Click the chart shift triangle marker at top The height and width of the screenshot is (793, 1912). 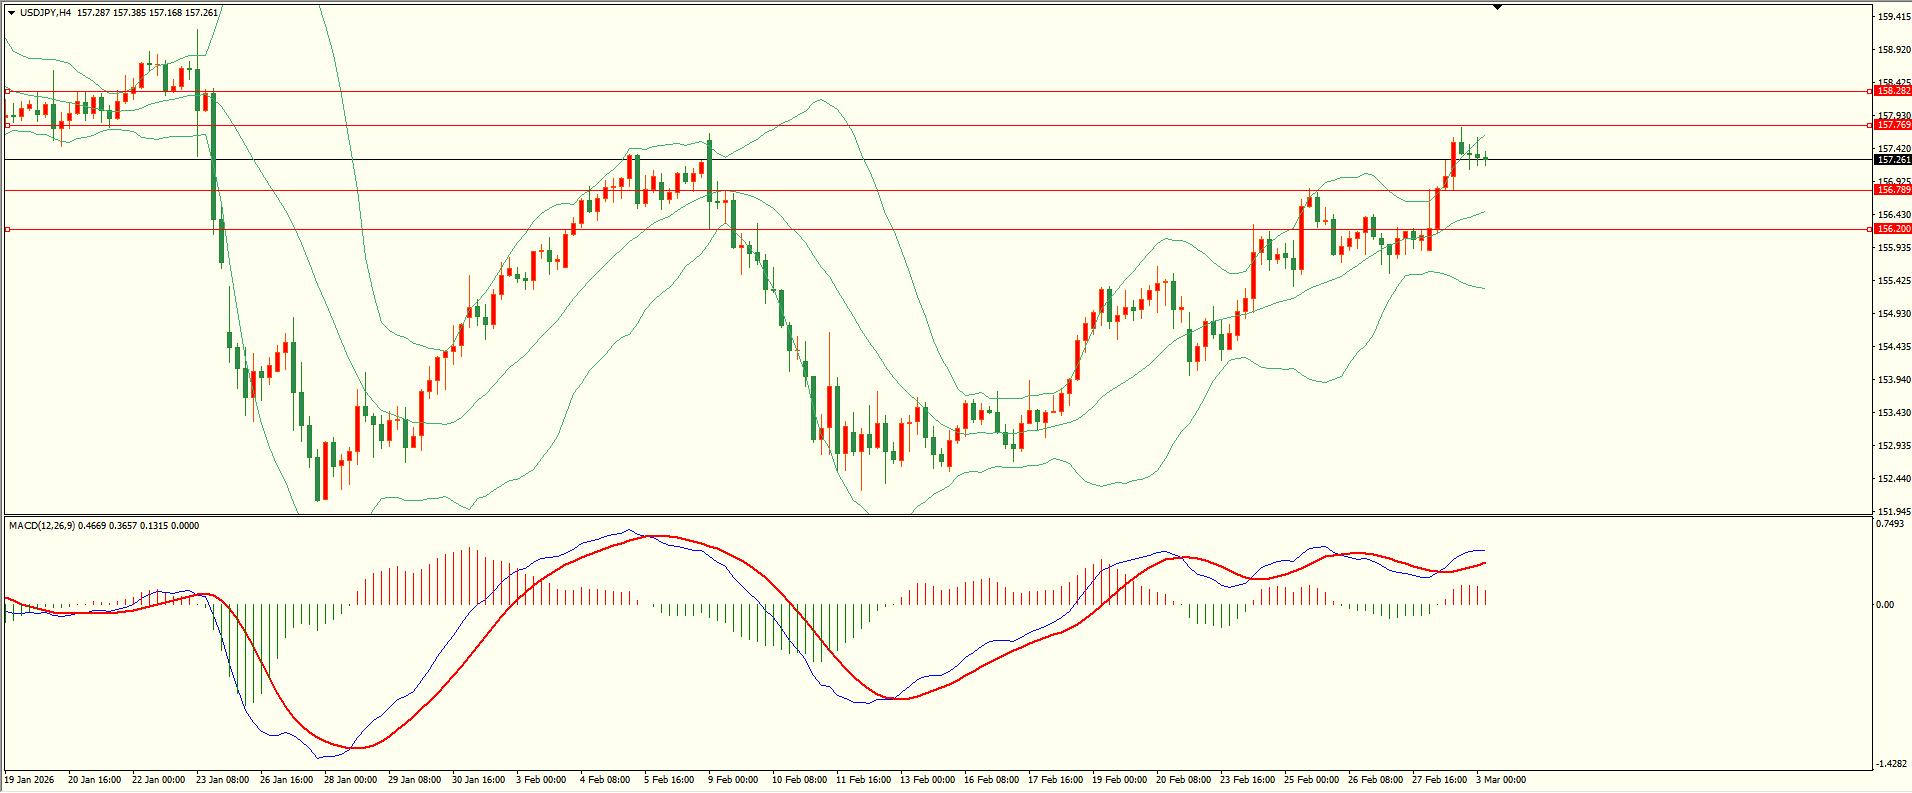pyautogui.click(x=1497, y=8)
